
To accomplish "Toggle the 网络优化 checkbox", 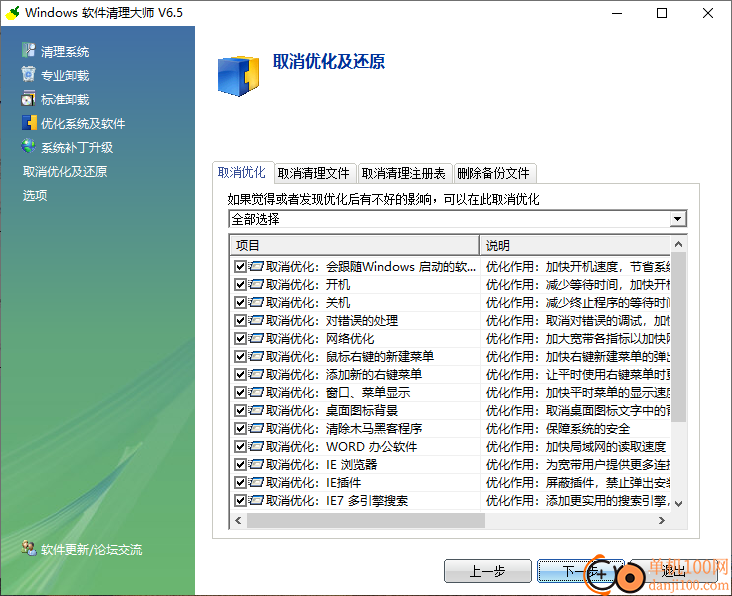I will point(240,338).
